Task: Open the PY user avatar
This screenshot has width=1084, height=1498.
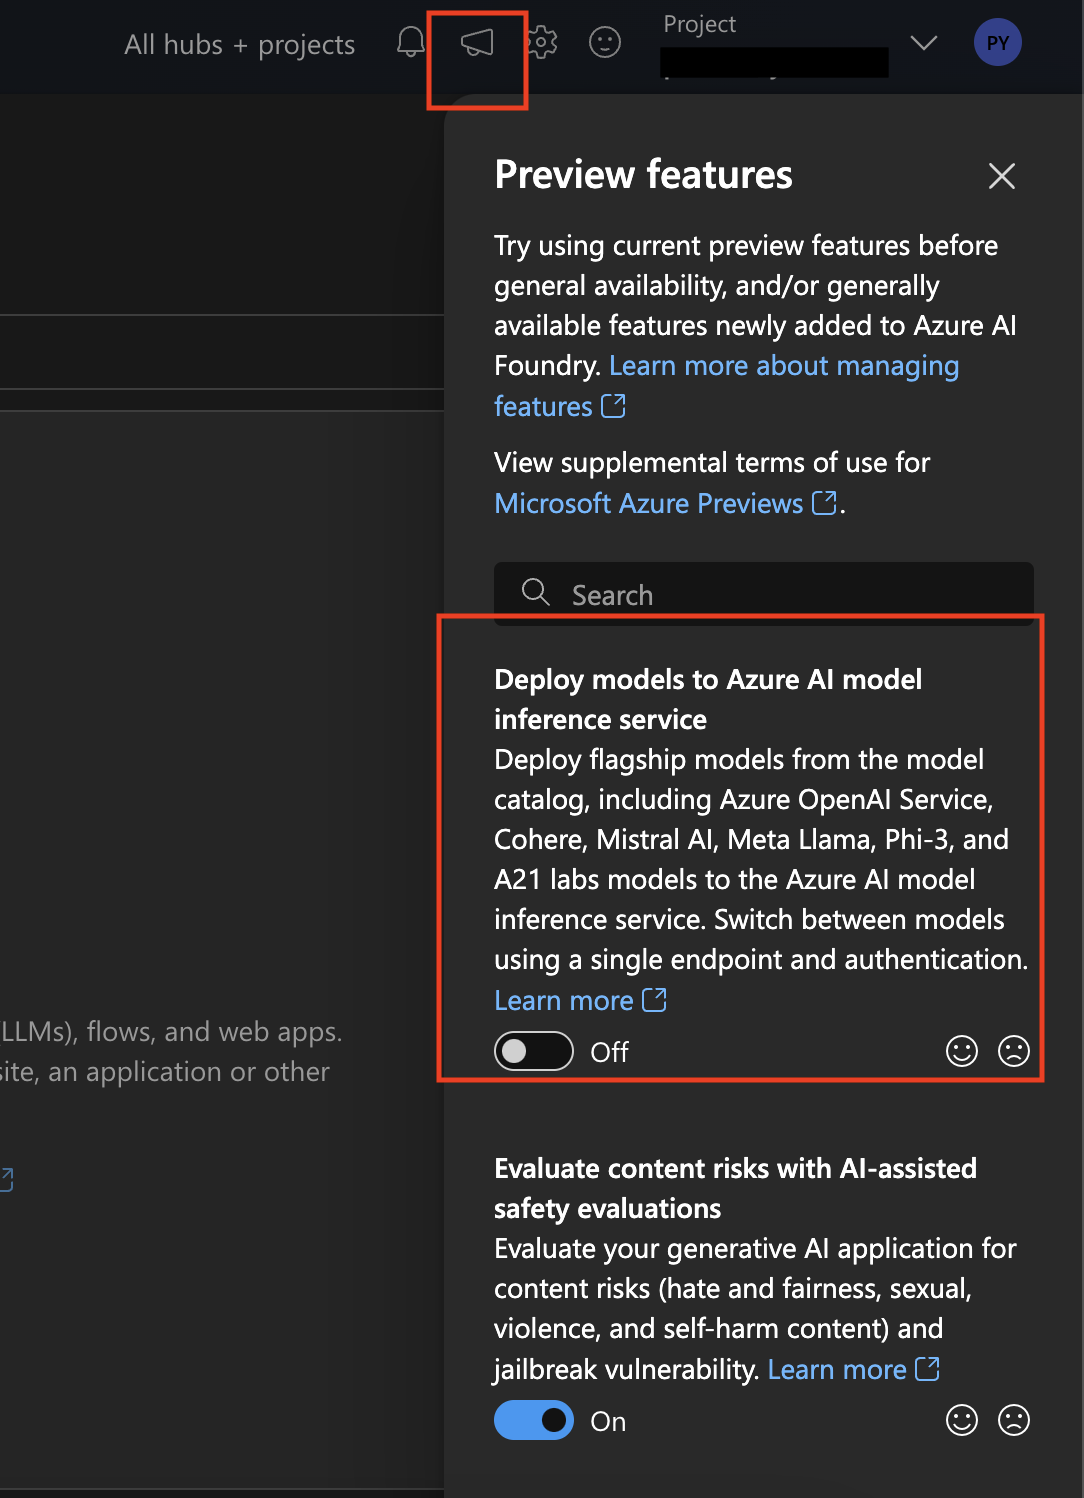Action: pyautogui.click(x=998, y=42)
